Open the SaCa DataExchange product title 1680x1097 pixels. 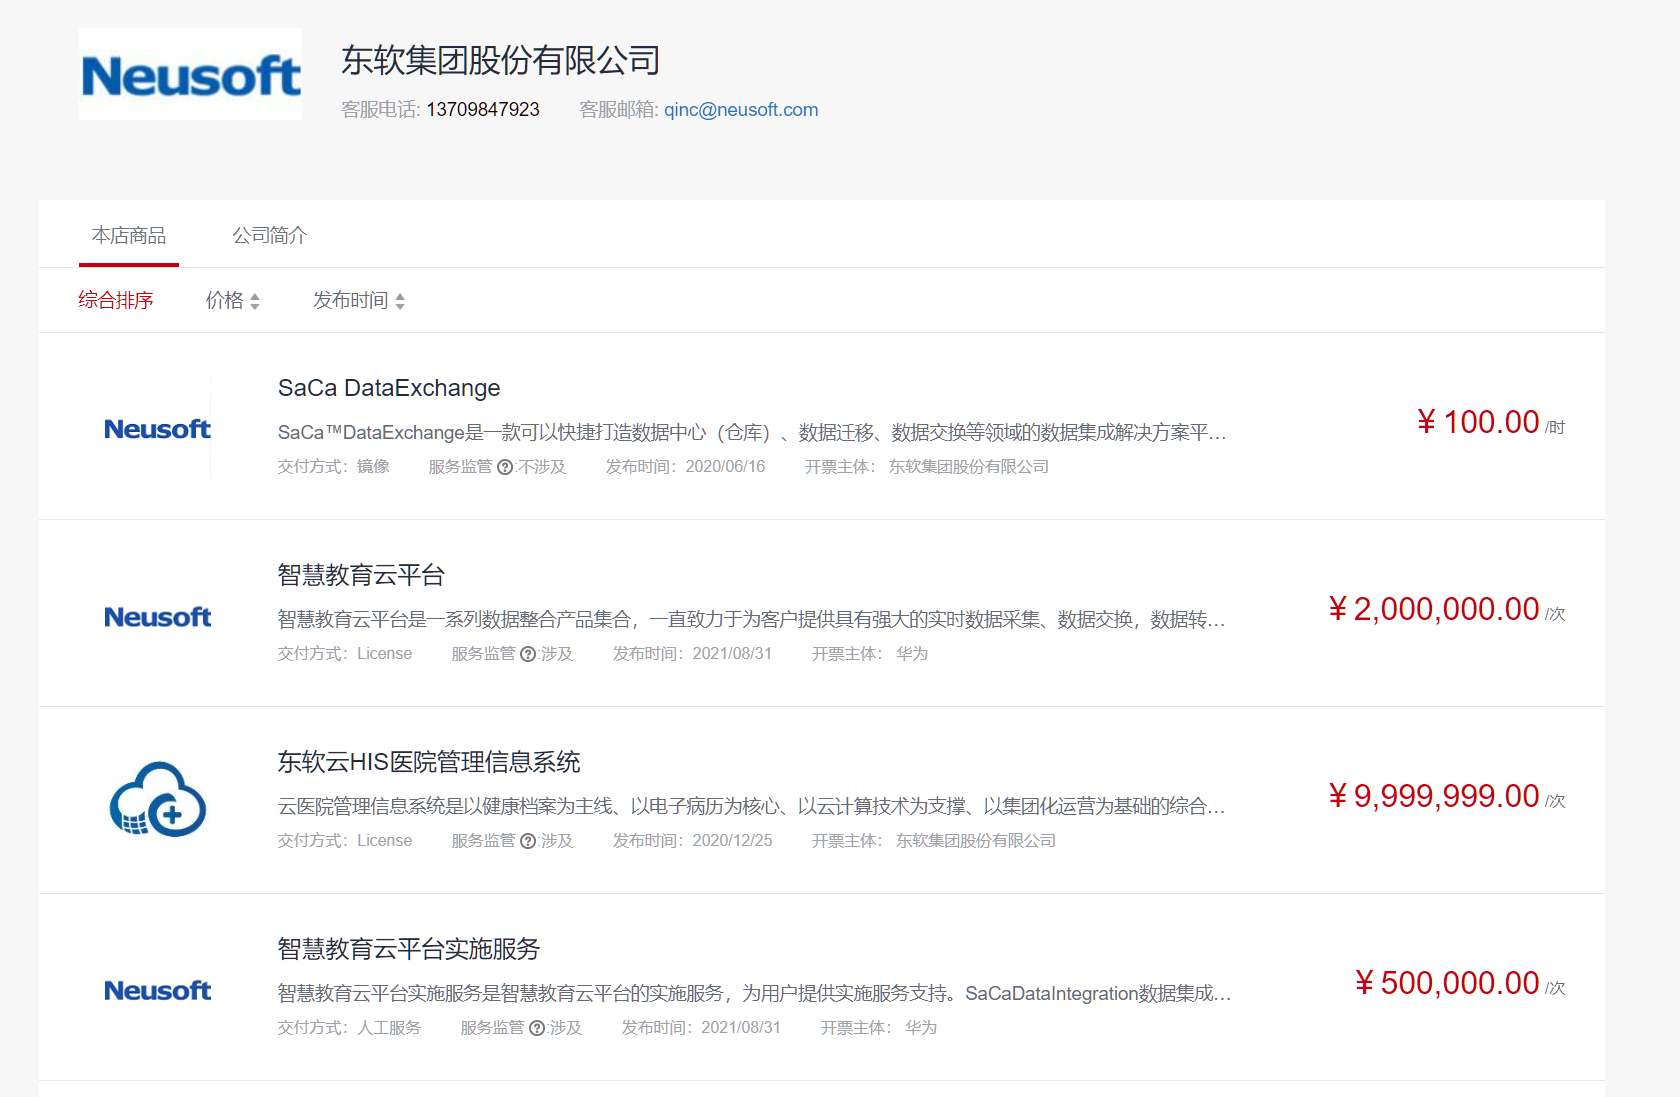tap(389, 388)
